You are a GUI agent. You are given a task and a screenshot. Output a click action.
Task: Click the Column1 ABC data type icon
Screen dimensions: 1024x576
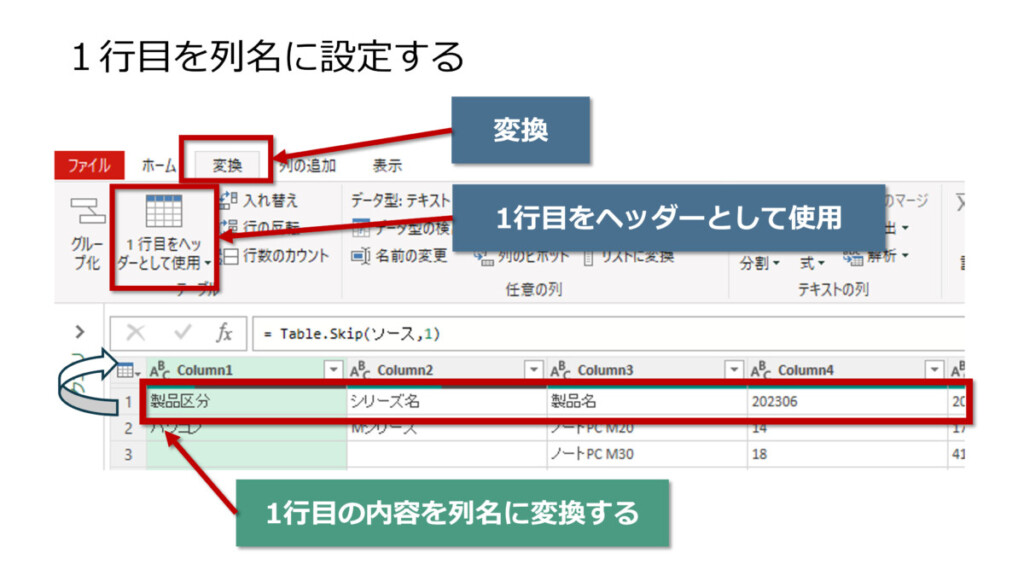point(160,370)
